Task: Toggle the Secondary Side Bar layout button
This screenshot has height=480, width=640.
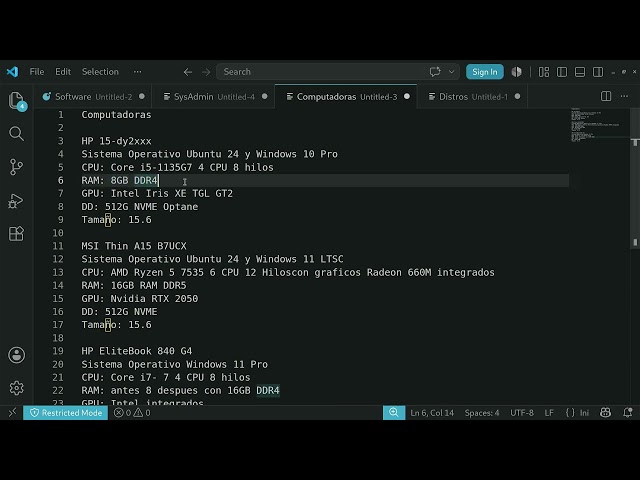Action: pos(598,72)
